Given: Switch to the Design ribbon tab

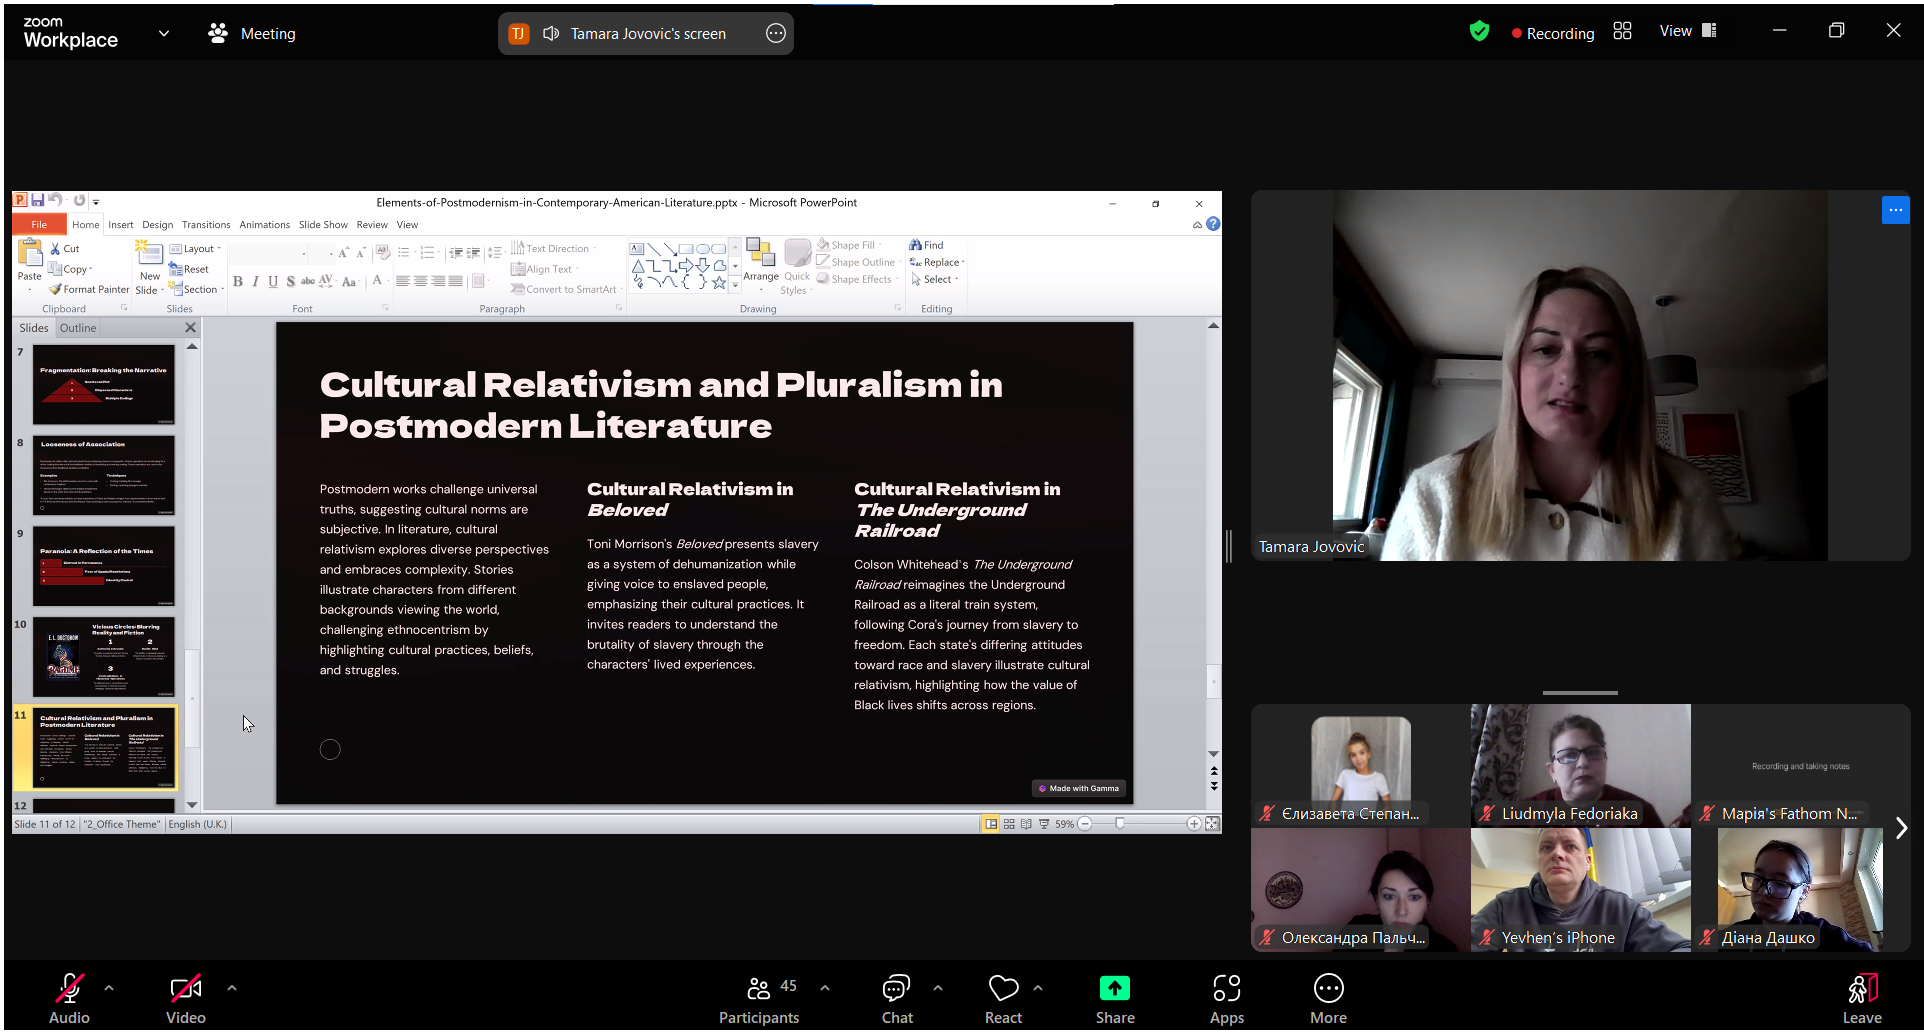Looking at the screenshot, I should [x=157, y=225].
